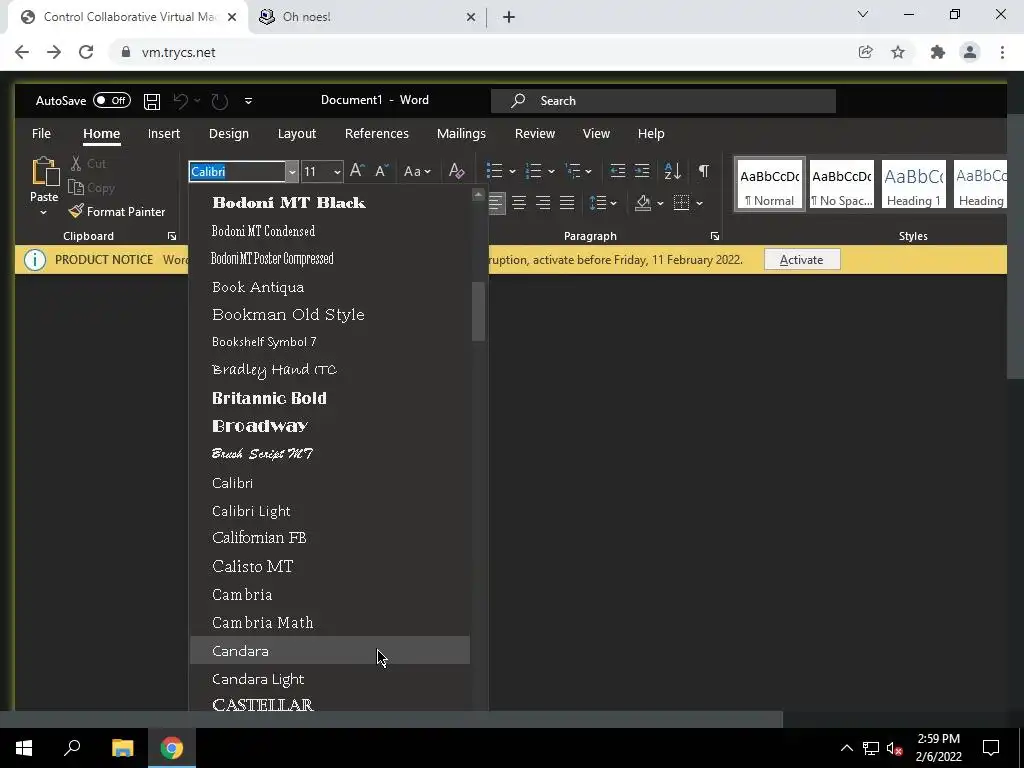This screenshot has height=768, width=1024.
Task: Open Customize Quick Access Toolbar dropdown
Action: 248,101
